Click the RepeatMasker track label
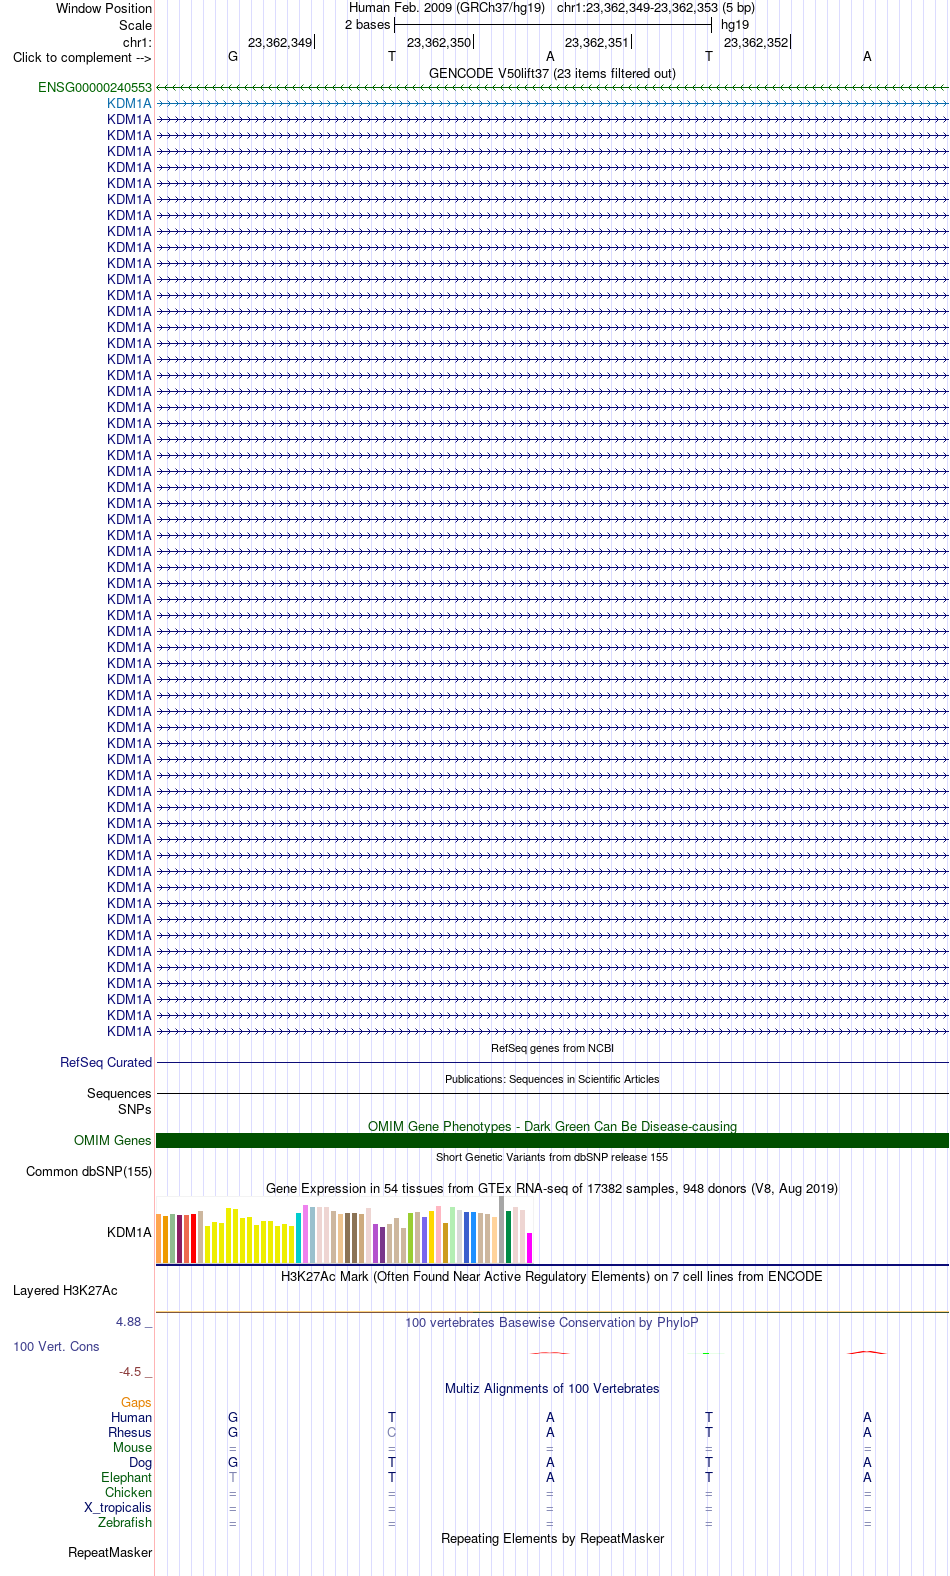The image size is (950, 1576). tap(110, 1553)
